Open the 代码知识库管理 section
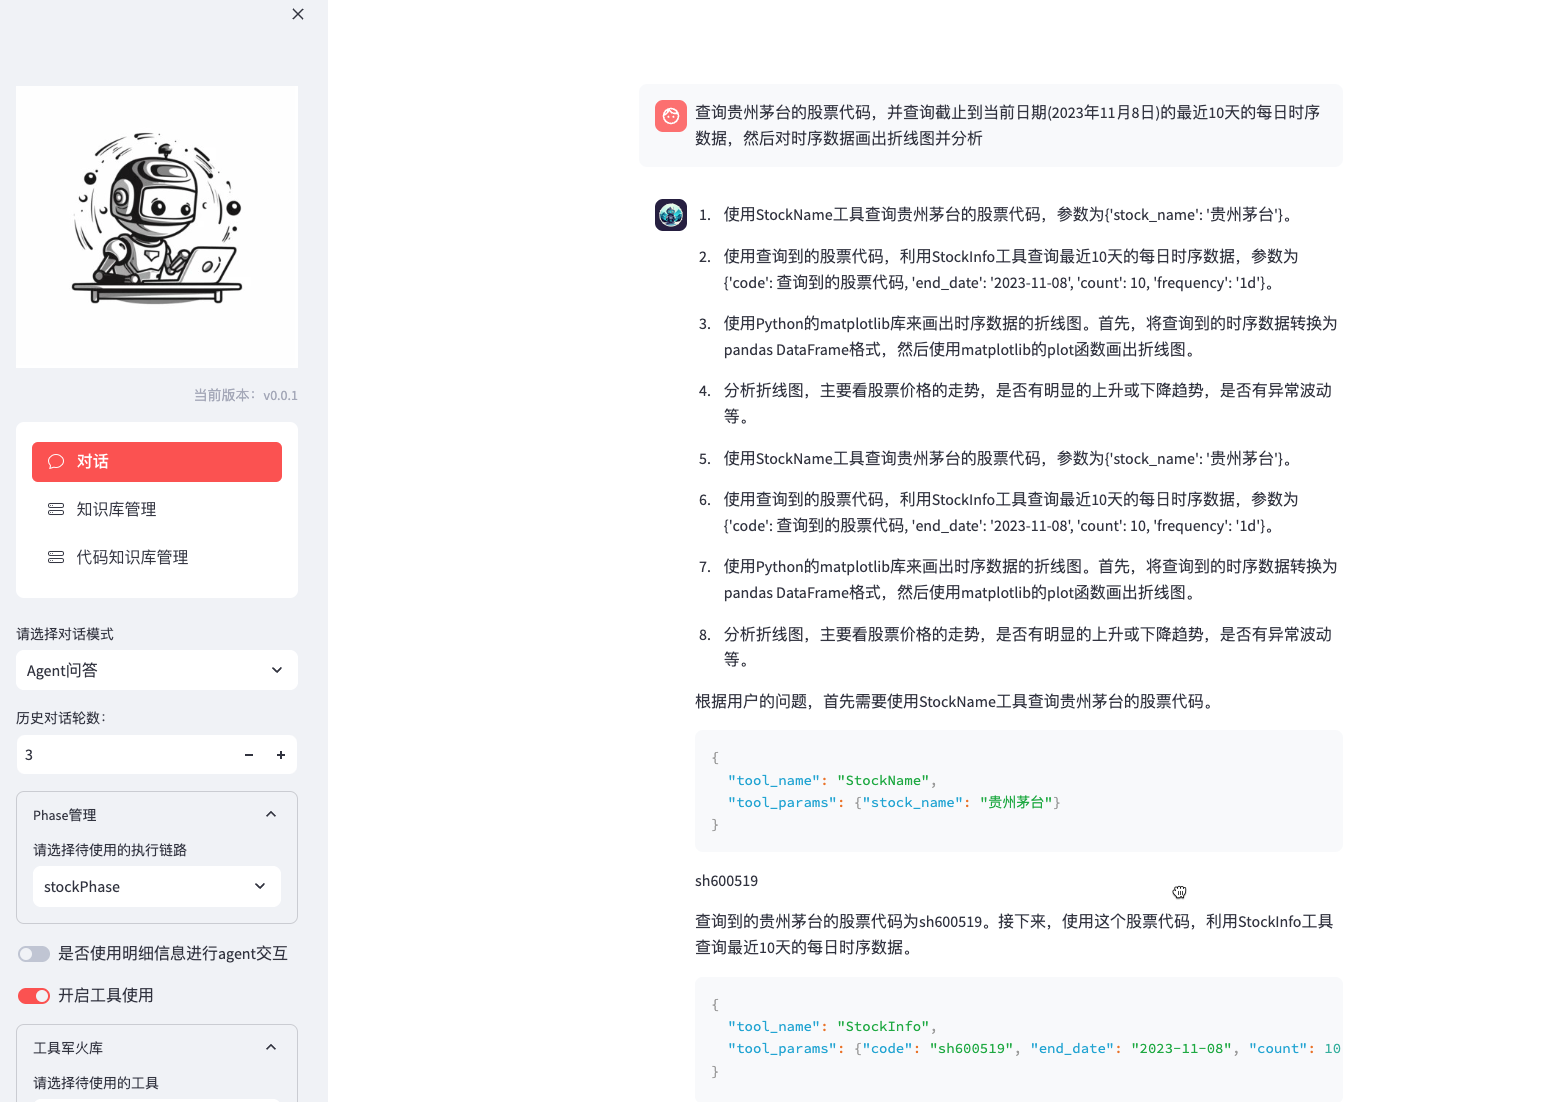Screen dimensions: 1554x1102 (x=133, y=557)
